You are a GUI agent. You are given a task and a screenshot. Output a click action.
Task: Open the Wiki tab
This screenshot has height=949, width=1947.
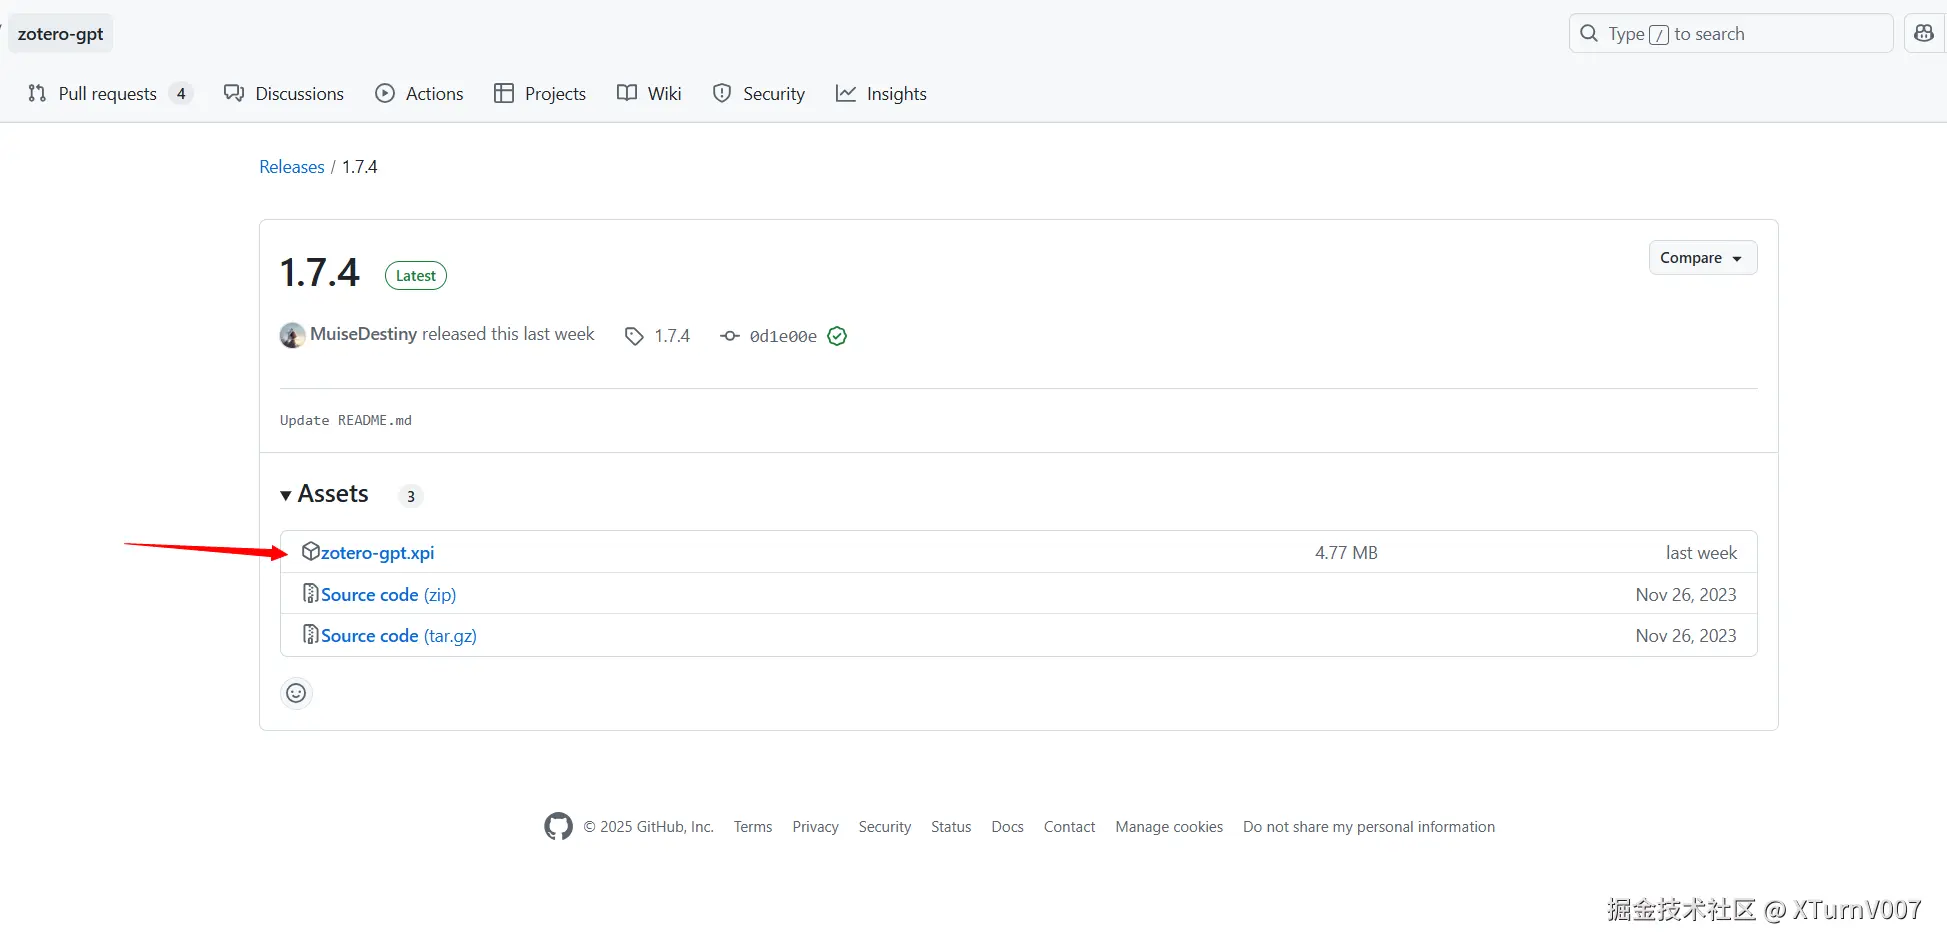click(x=649, y=94)
